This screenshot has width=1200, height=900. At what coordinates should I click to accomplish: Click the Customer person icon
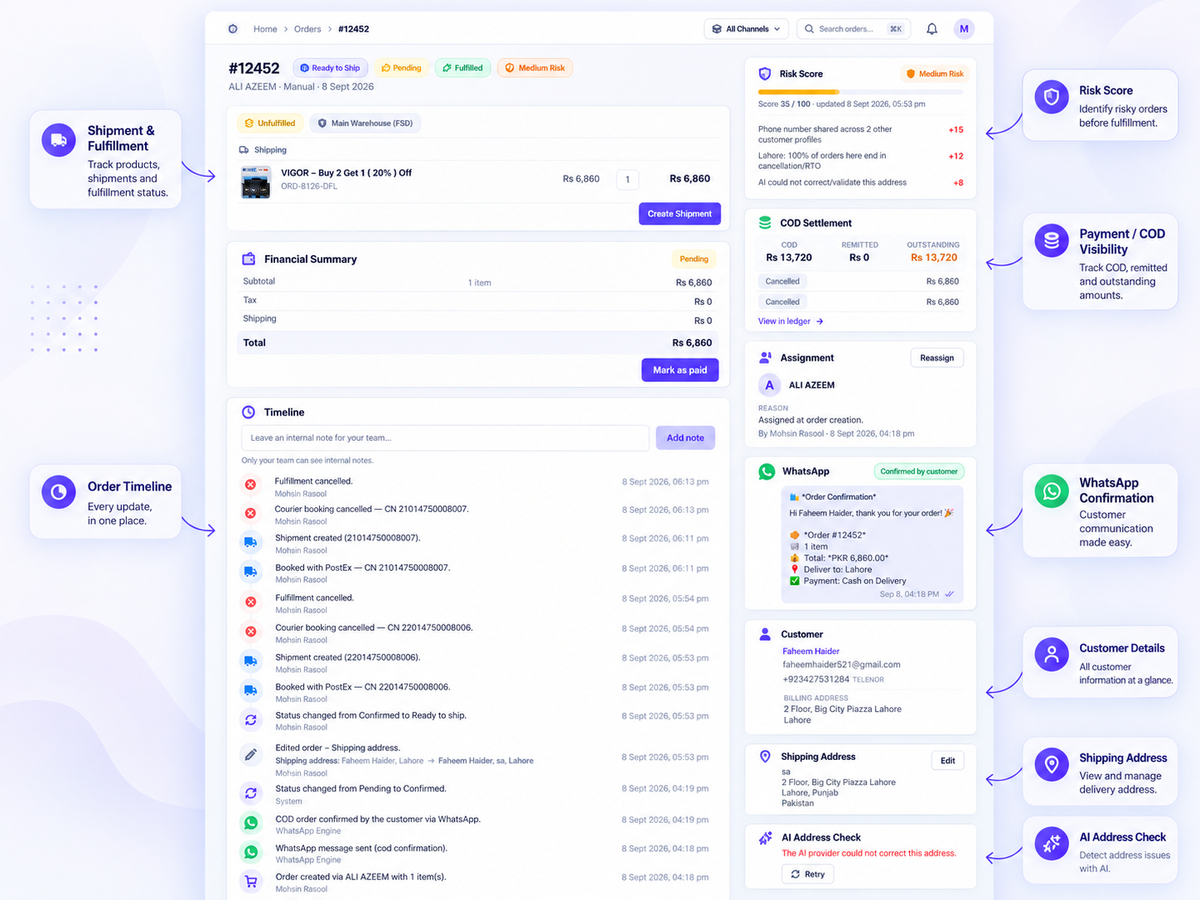pos(765,634)
